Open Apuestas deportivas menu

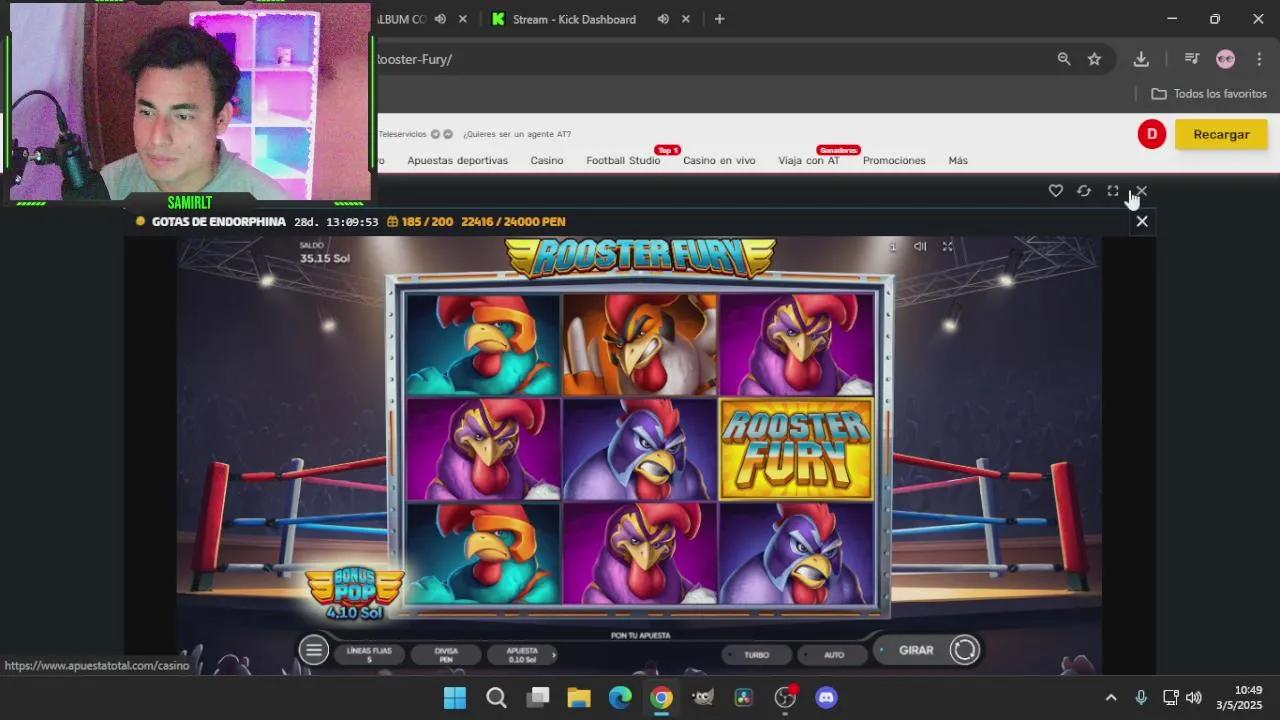point(457,160)
